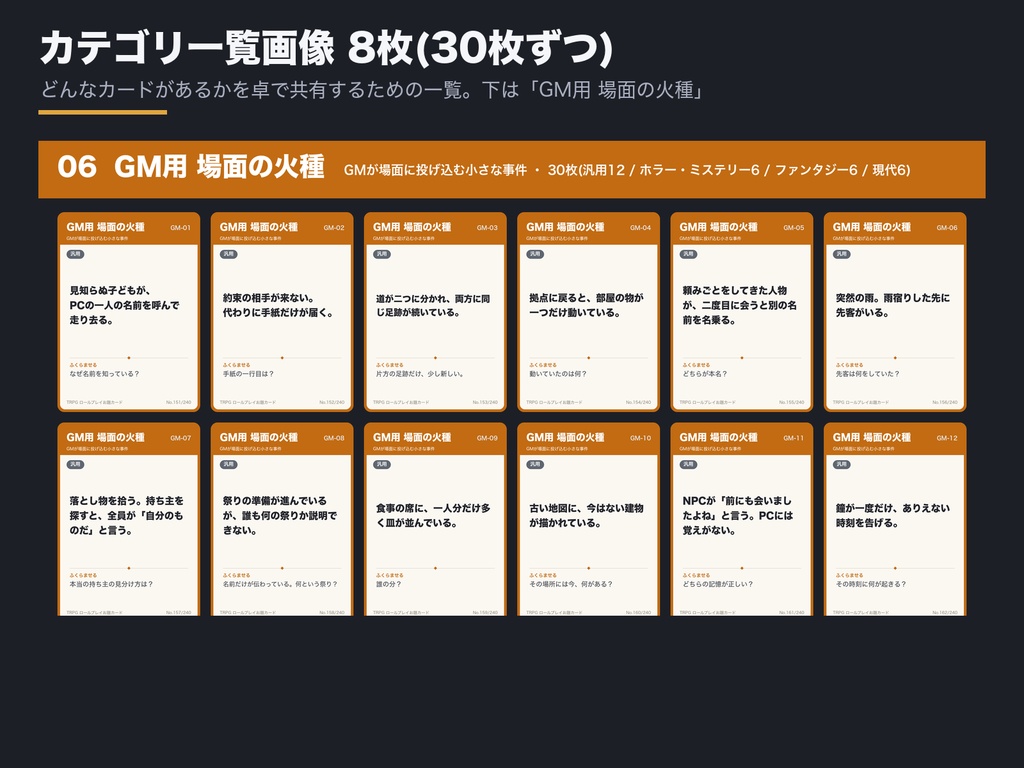The image size is (1024, 768).
Task: Click the question どちらの記憶が正しい？
Action: pyautogui.click(x=718, y=584)
